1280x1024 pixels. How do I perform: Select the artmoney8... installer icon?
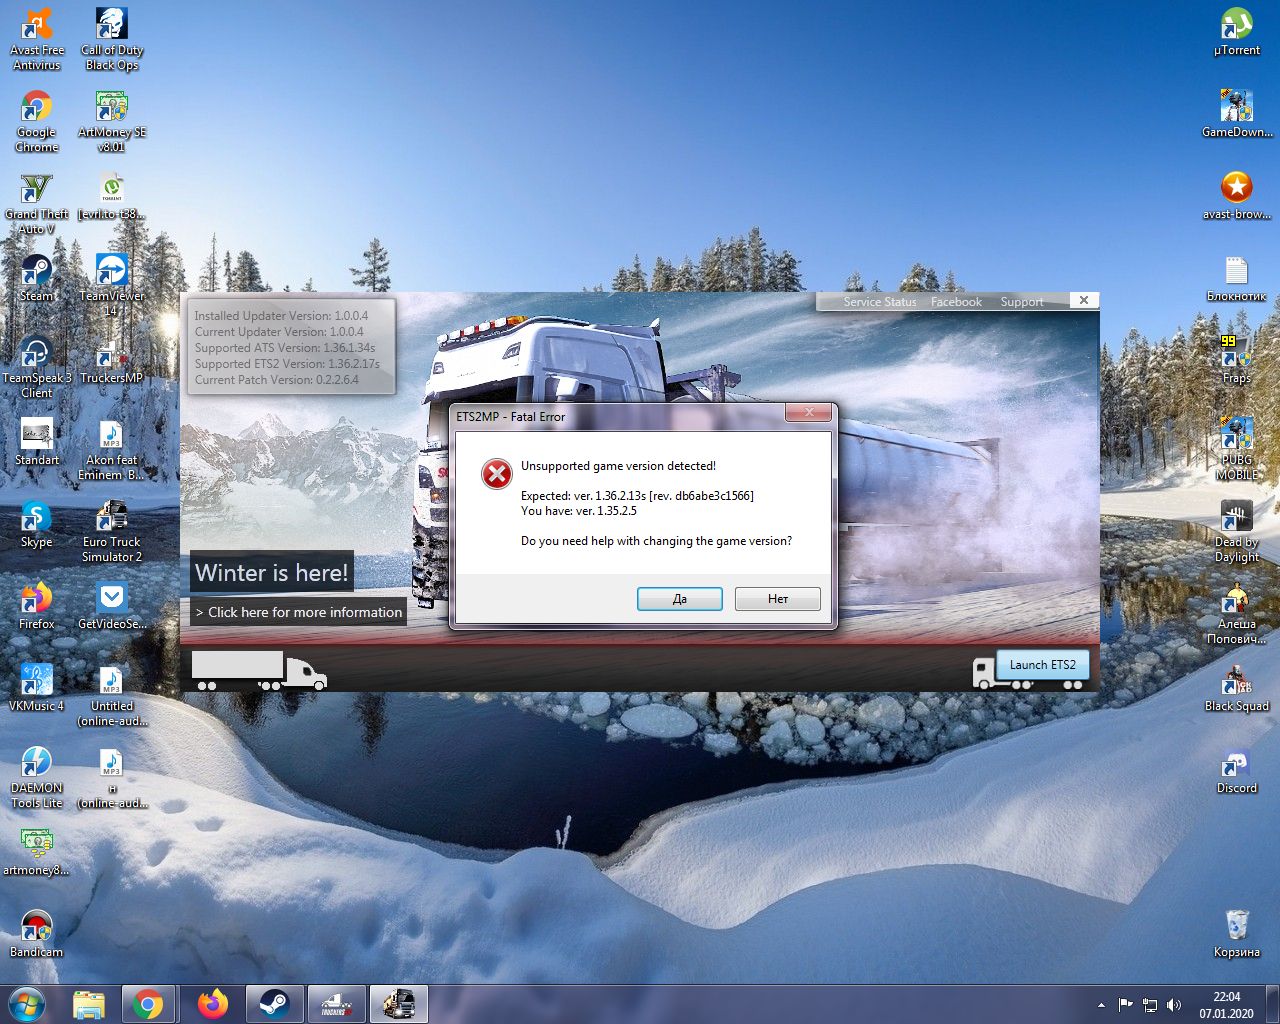coord(37,852)
